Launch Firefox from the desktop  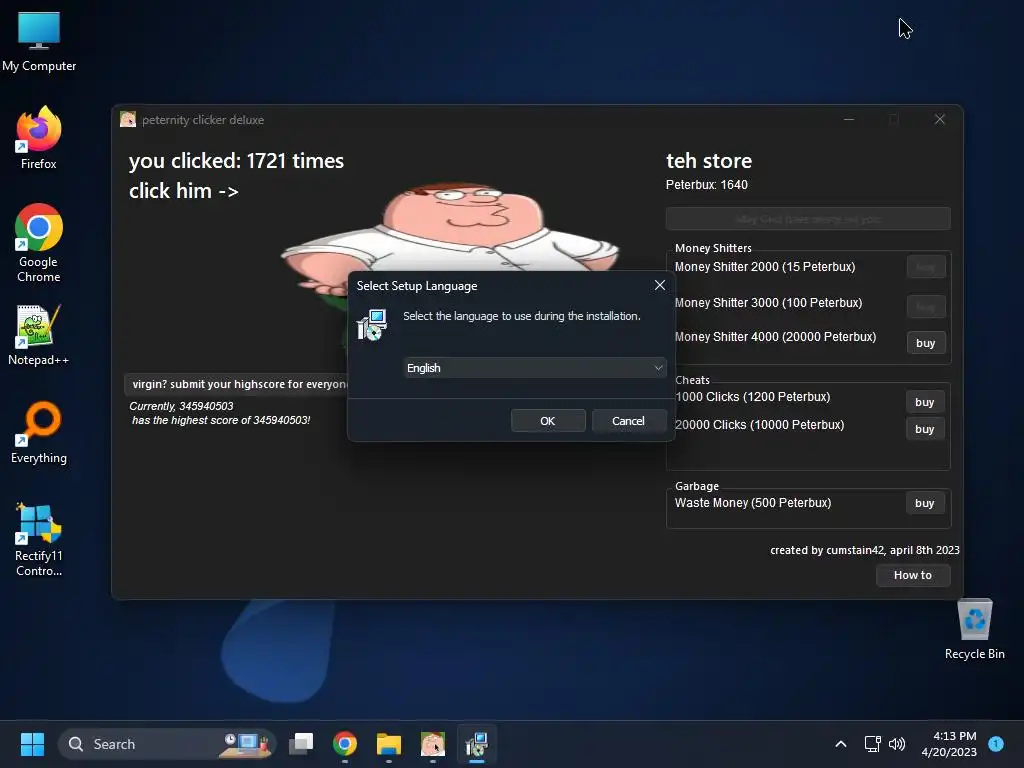click(39, 138)
